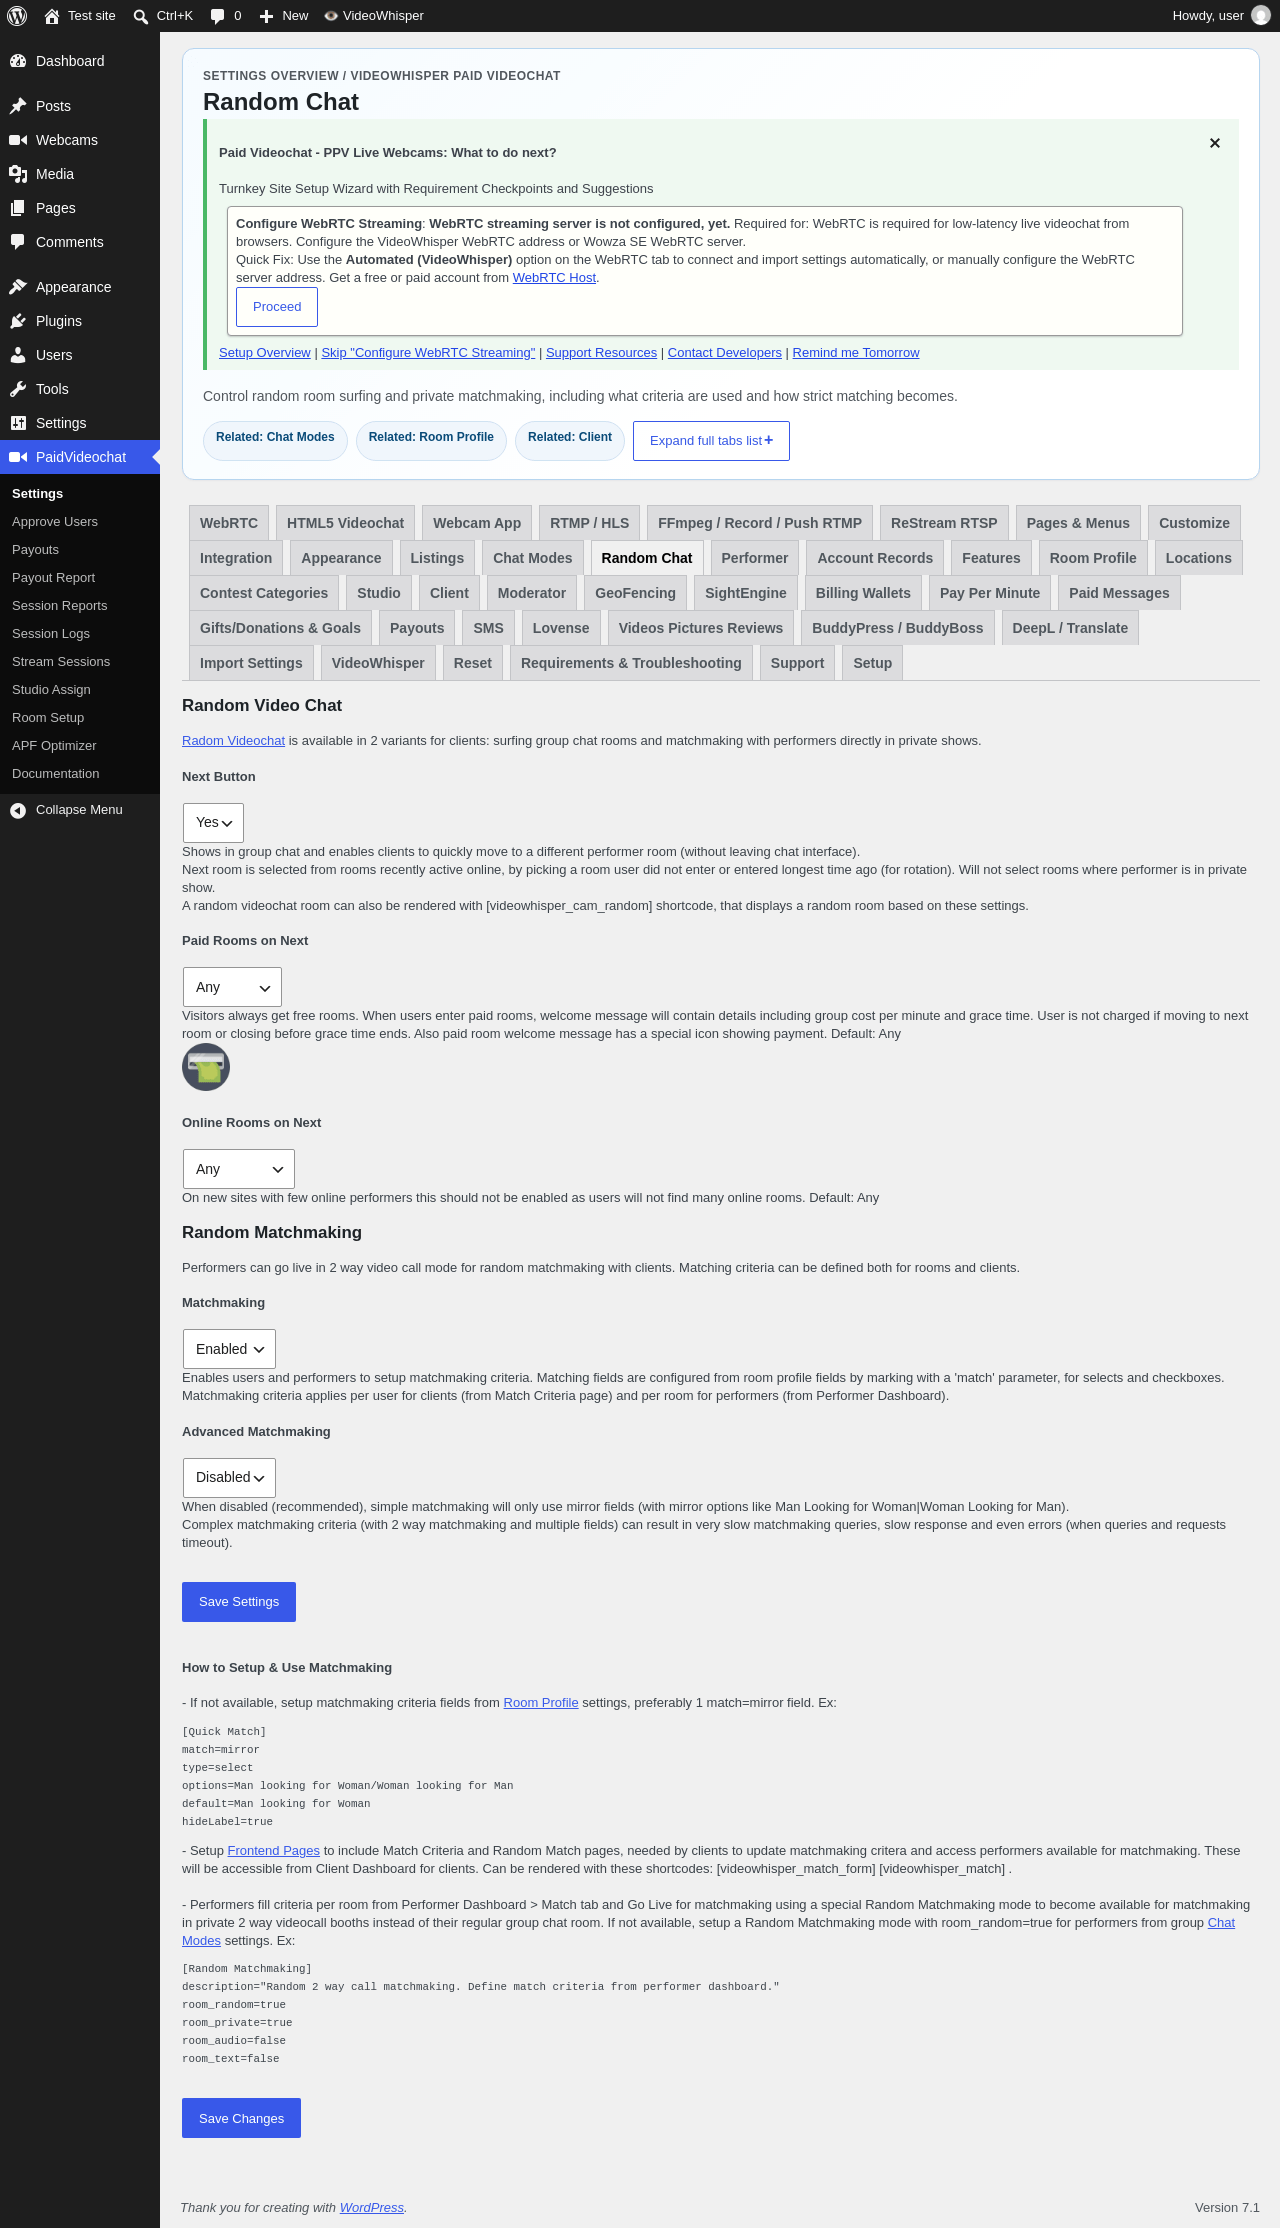Screen dimensions: 1280x2228
Task: Click the paid room payment icon
Action: [x=206, y=1067]
